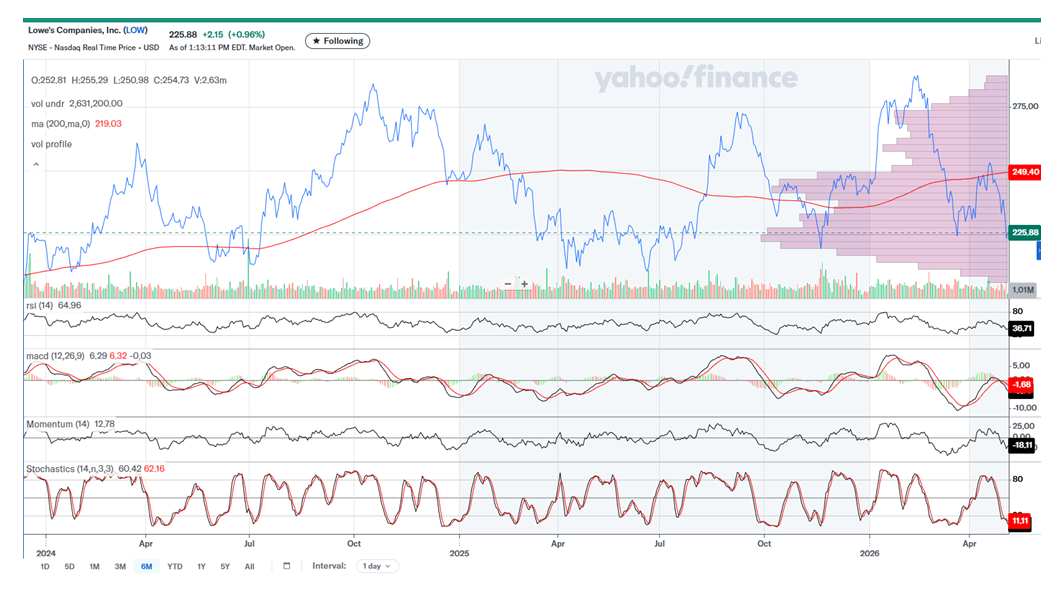This screenshot has height=595, width=1058.
Task: Click the 1.01M volume axis tag
Action: (x=1023, y=290)
